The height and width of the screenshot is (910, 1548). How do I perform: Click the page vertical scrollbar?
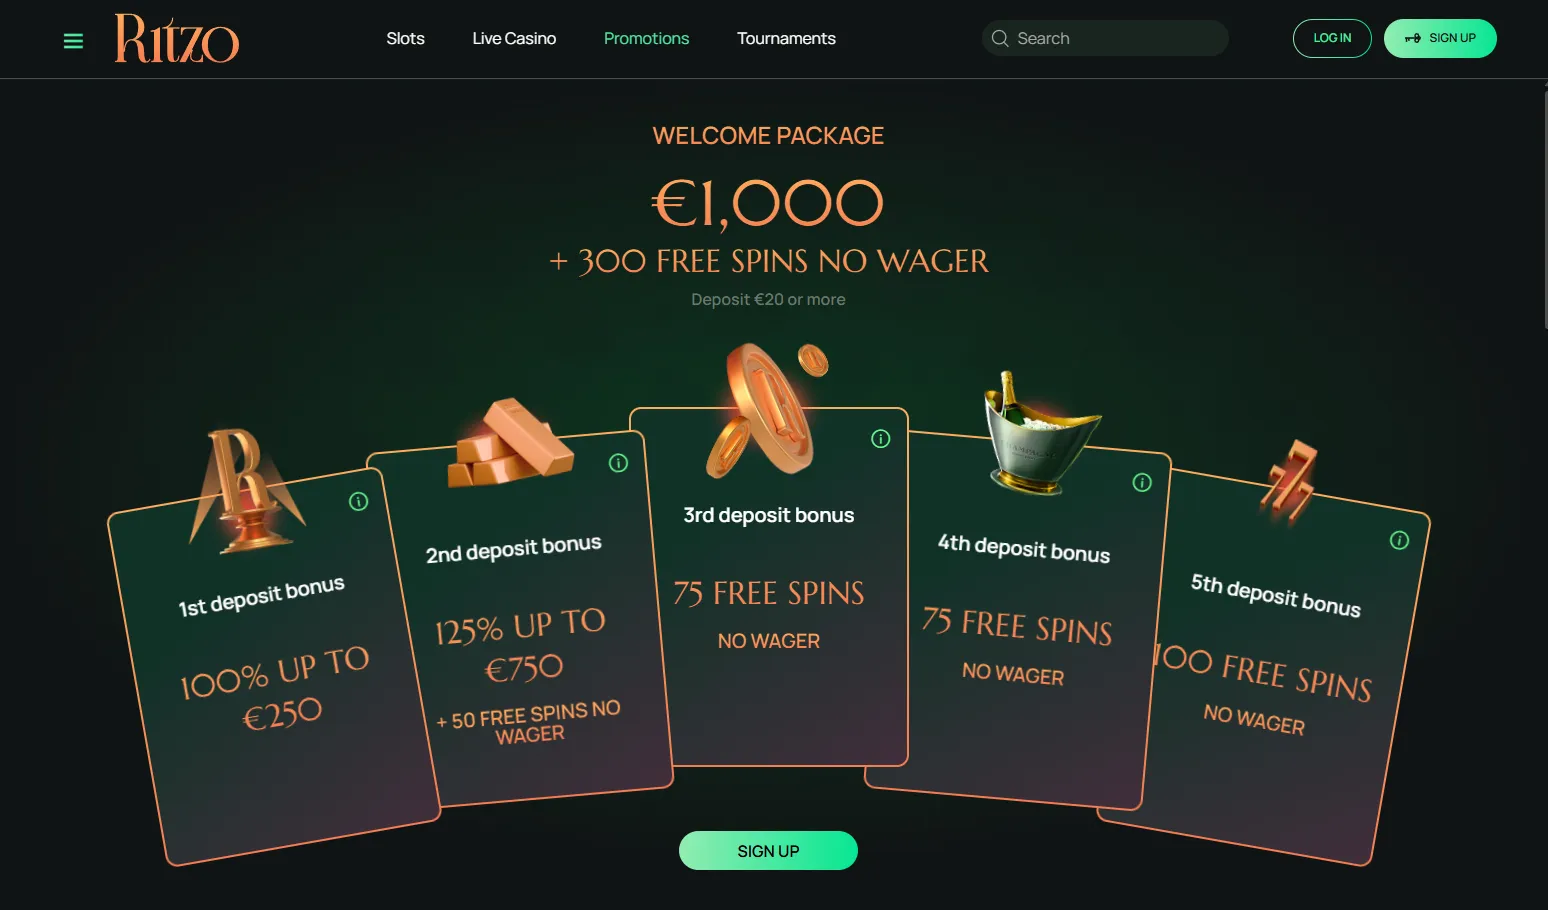[x=1544, y=205]
